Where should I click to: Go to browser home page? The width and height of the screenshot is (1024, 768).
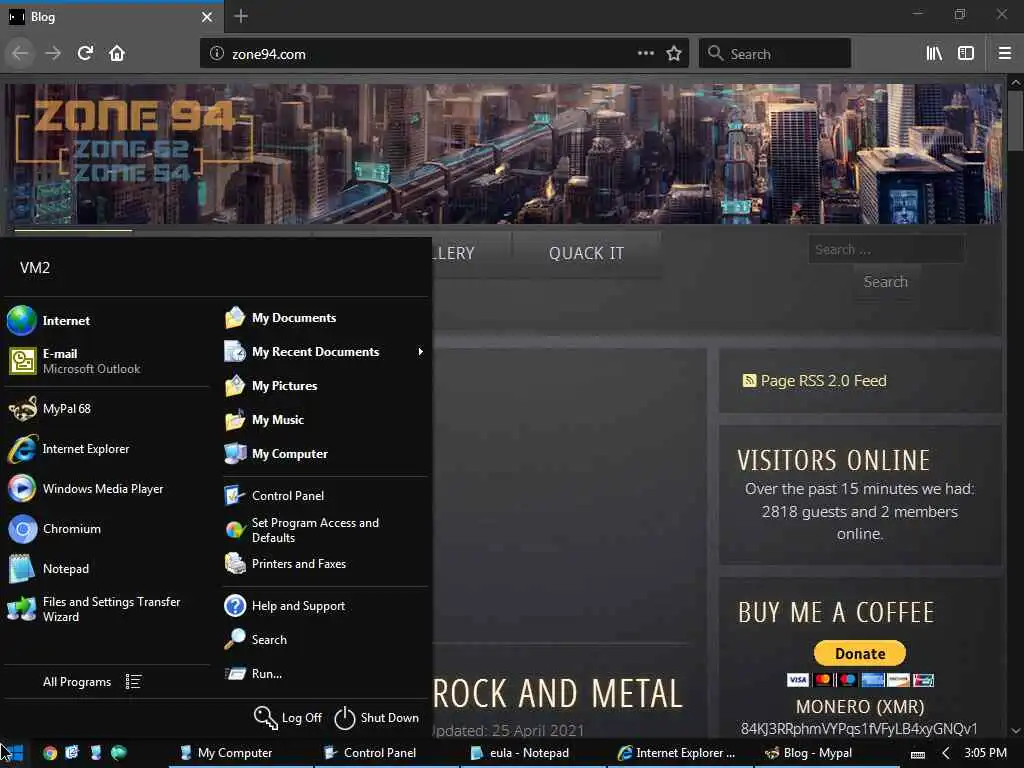117,54
